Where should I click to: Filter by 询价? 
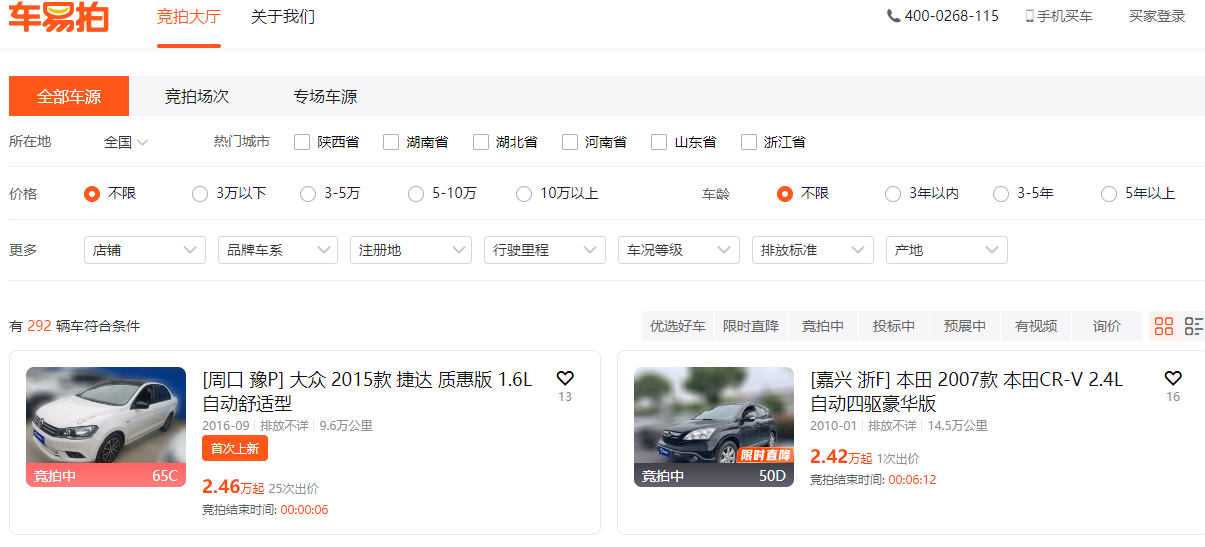[1107, 326]
